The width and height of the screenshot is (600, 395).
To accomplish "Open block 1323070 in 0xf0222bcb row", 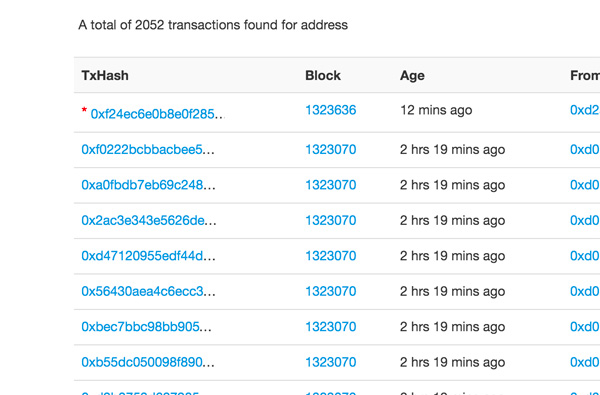I will (x=331, y=149).
